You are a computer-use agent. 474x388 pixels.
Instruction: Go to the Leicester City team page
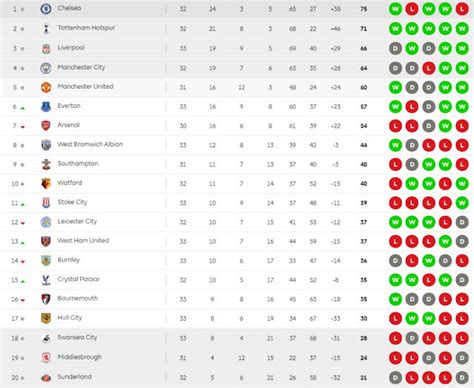coord(77,221)
